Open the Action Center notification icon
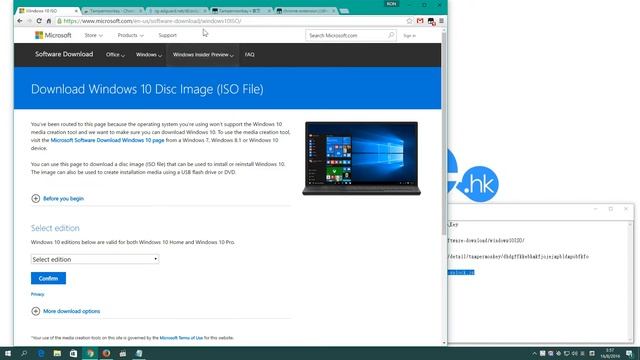Viewport: 640px width, 360px height. point(629,353)
